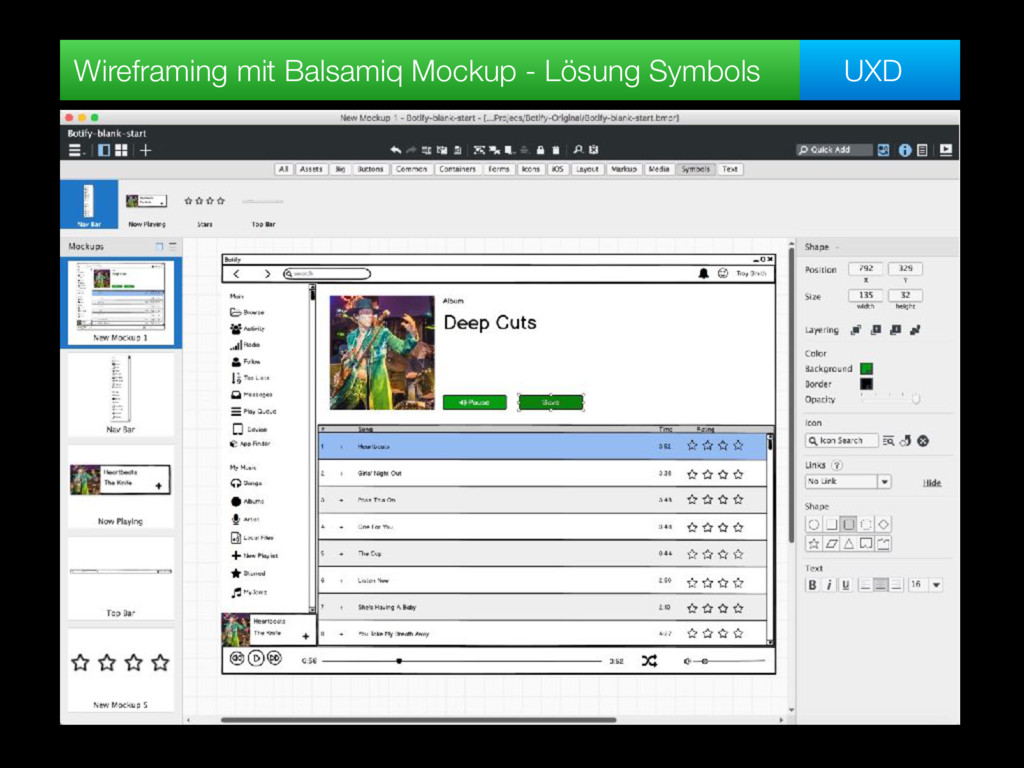Viewport: 1024px width, 768px height.
Task: Add a new mockup with plus icon
Action: pos(146,150)
